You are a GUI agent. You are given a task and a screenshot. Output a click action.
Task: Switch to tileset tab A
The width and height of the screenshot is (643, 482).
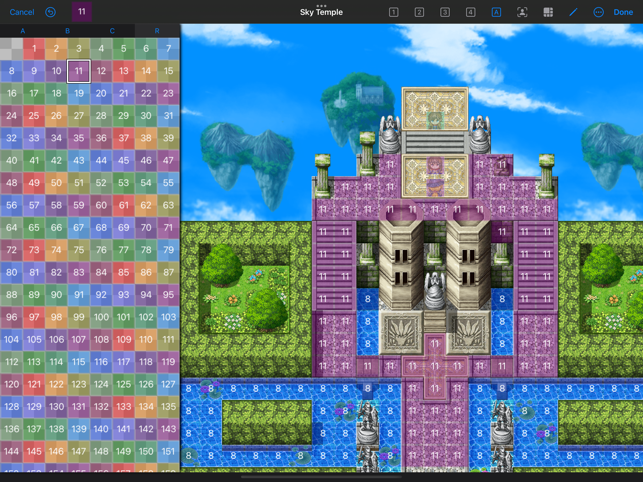23,31
